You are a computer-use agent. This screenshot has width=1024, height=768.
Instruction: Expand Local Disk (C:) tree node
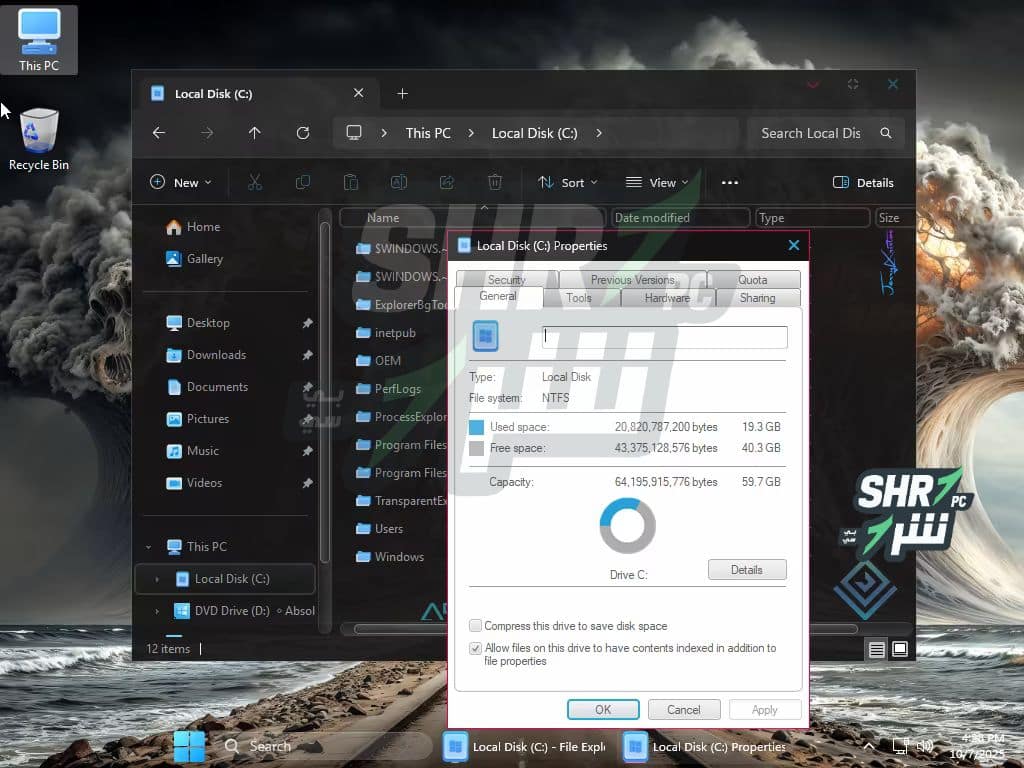157,579
